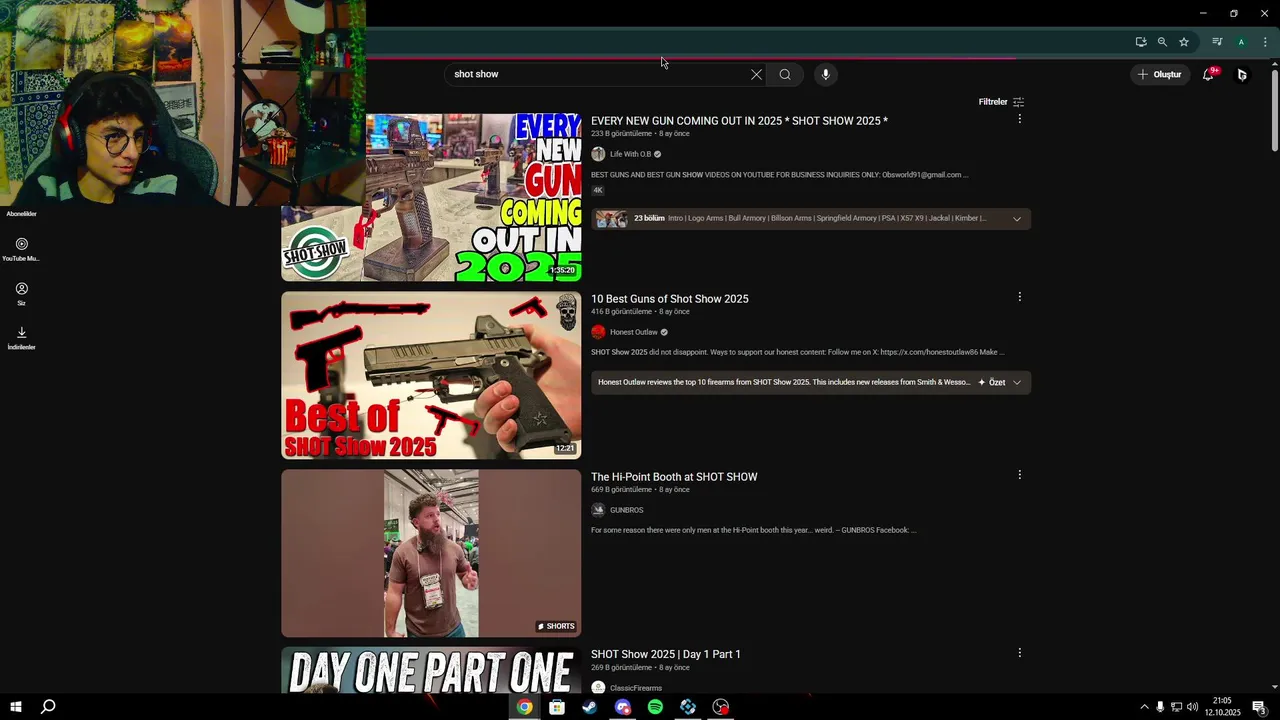The image size is (1280, 720).
Task: Open Spotify from the taskbar
Action: click(655, 707)
